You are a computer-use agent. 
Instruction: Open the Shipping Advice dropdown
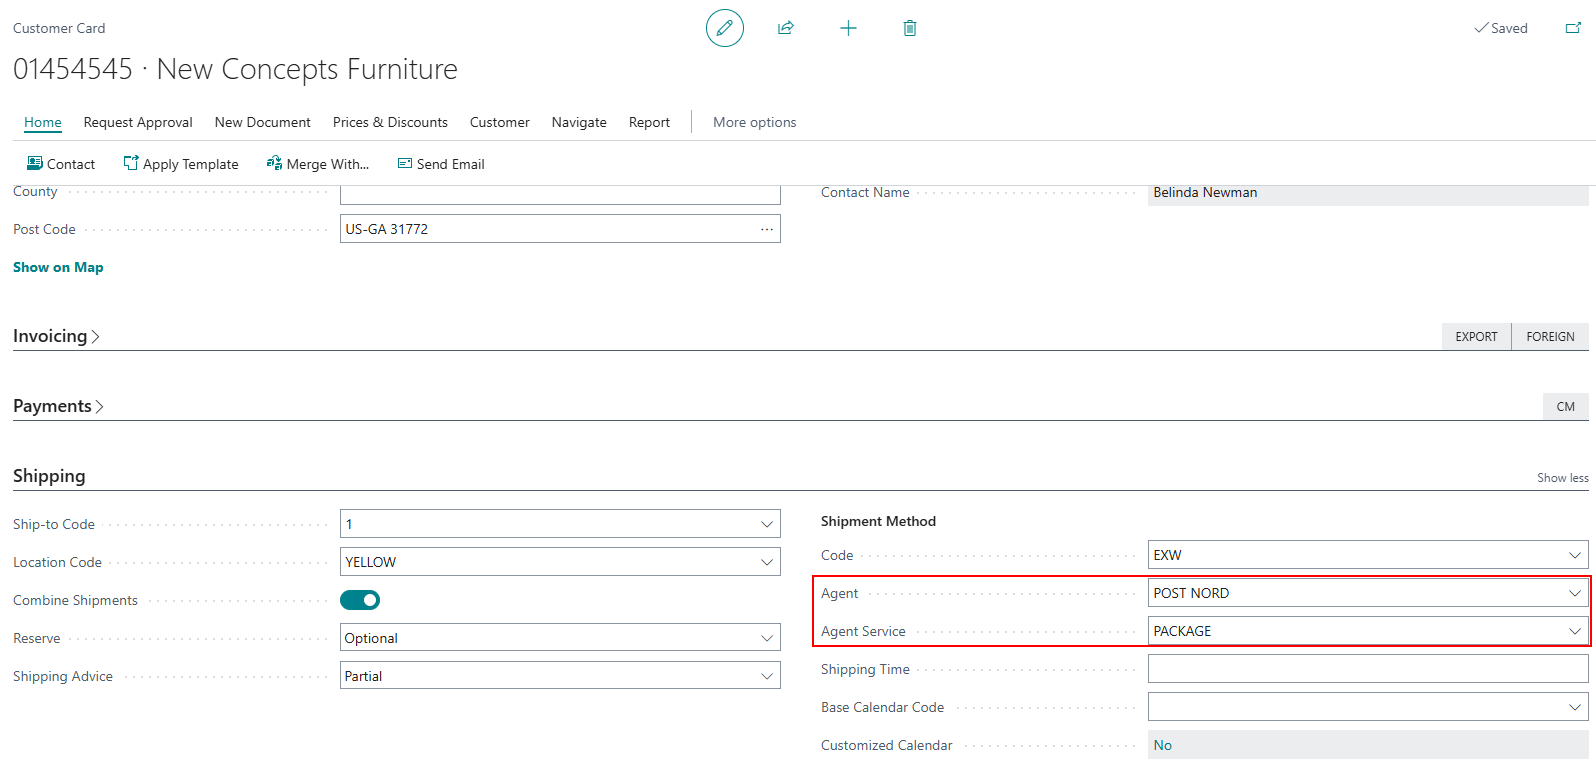tap(767, 676)
